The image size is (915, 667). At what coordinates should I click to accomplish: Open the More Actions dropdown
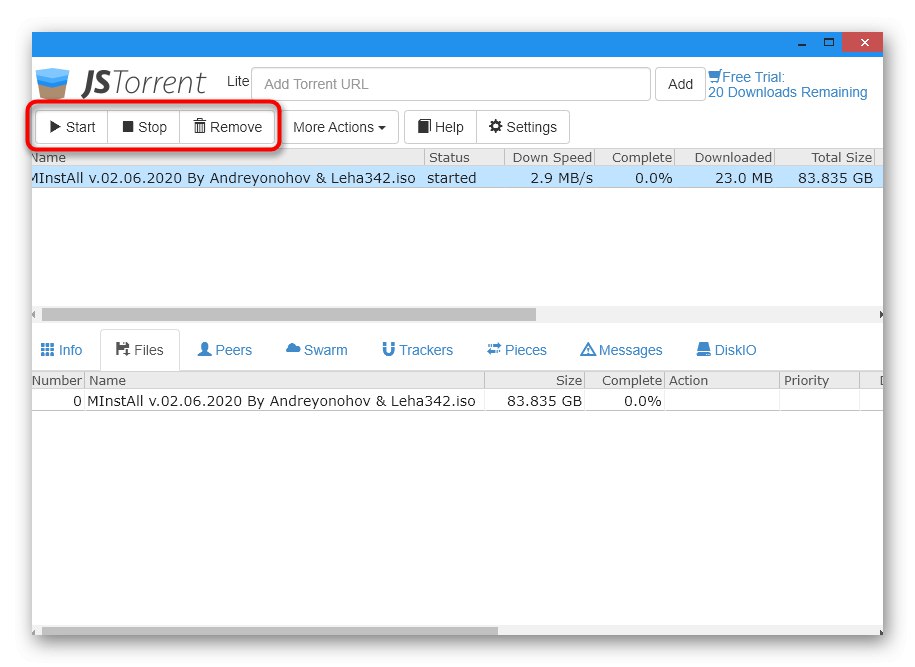(x=339, y=127)
